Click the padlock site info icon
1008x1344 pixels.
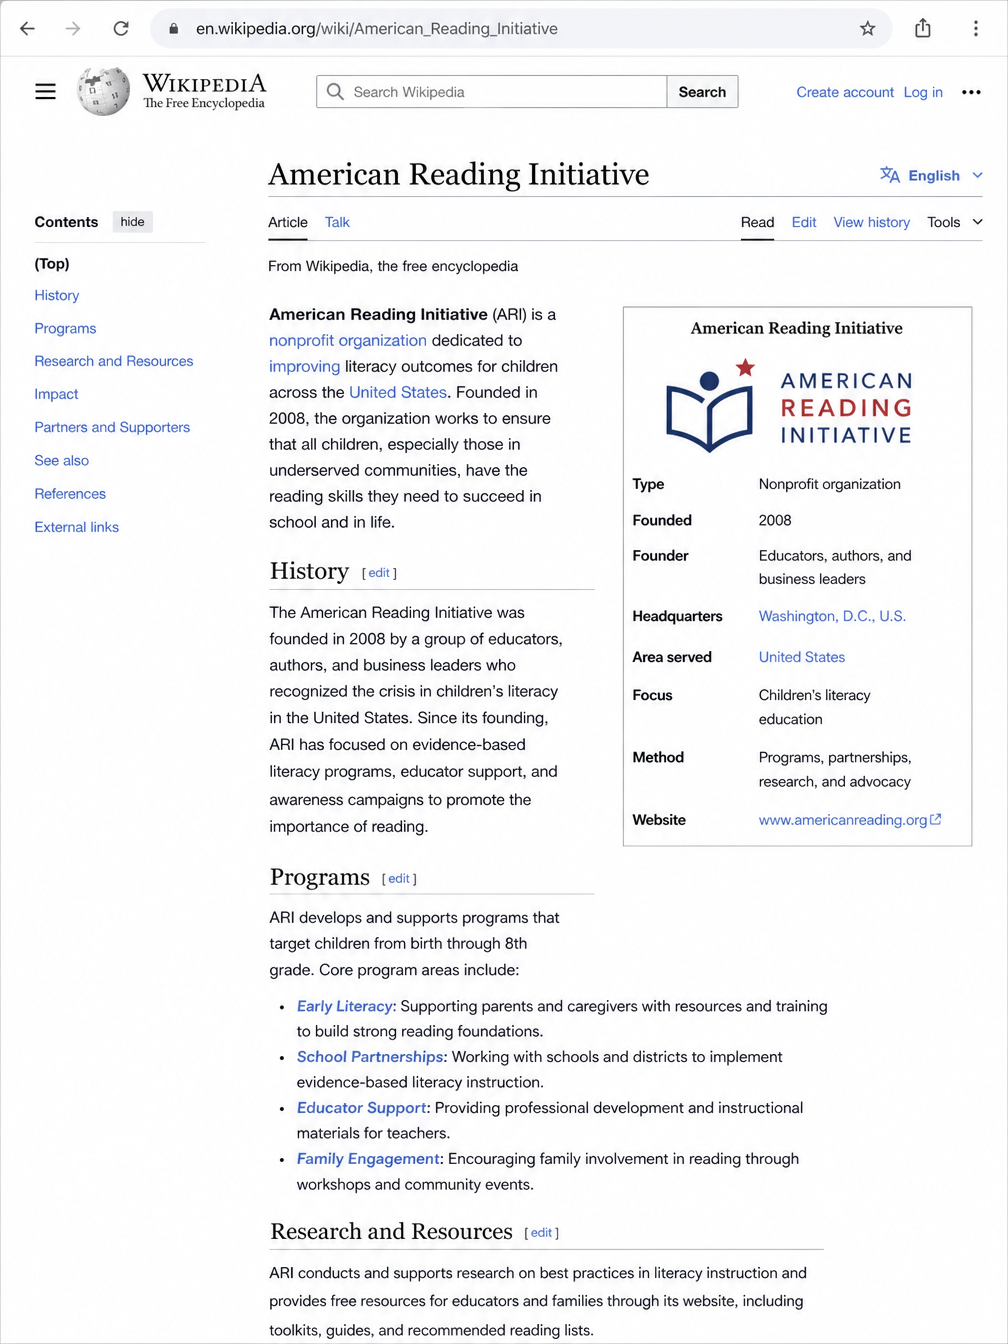(173, 29)
